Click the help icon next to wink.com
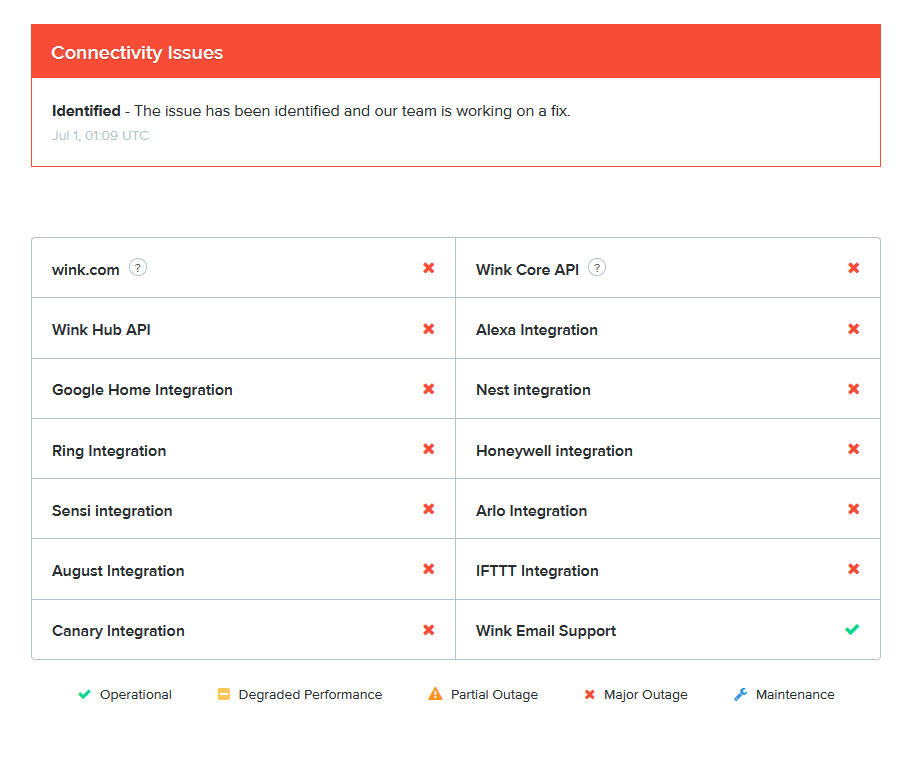This screenshot has width=920, height=762. [138, 267]
